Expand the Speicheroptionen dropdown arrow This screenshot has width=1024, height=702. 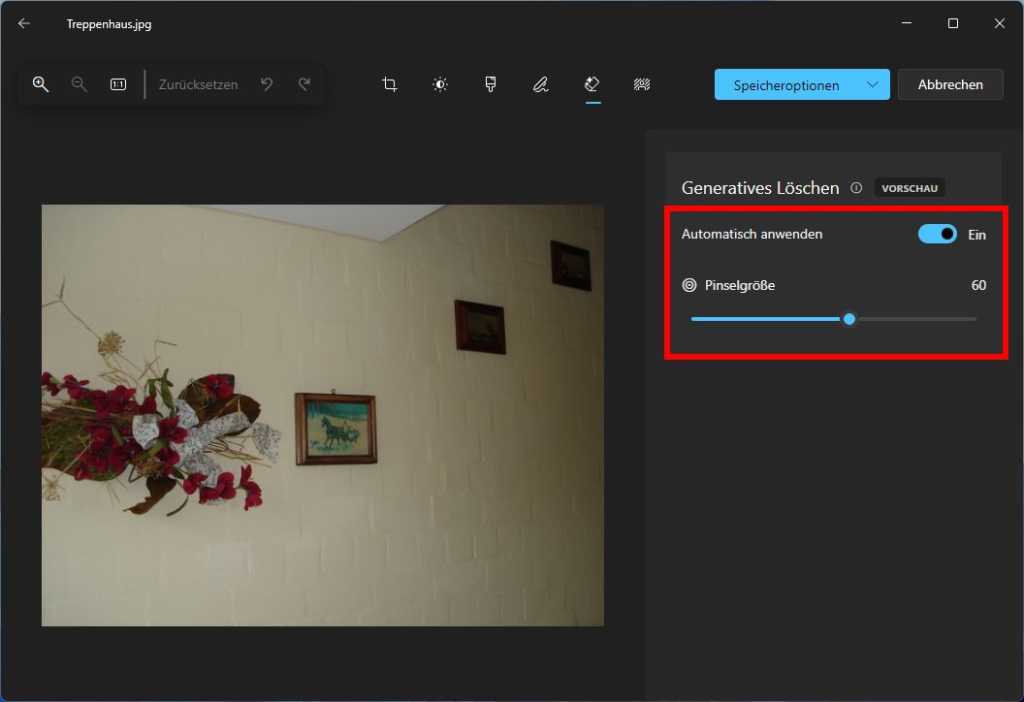pyautogui.click(x=871, y=84)
